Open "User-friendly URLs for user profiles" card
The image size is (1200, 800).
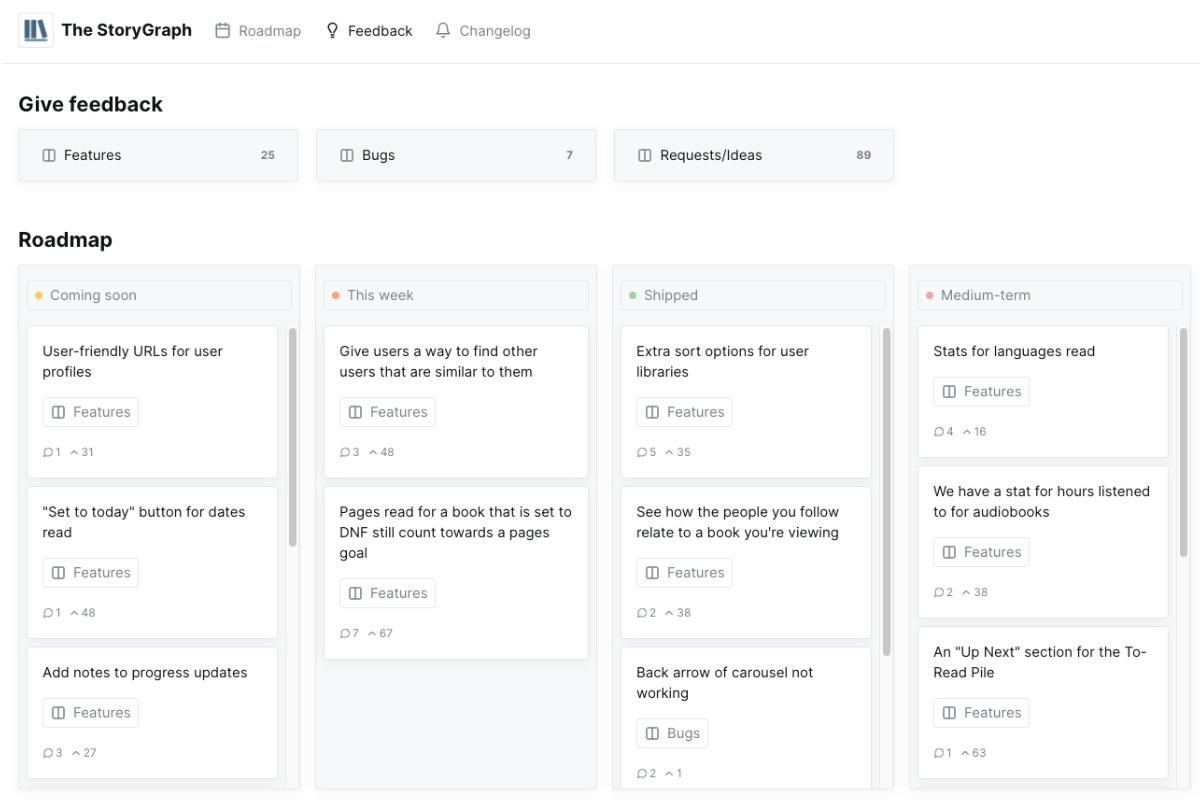pyautogui.click(x=152, y=402)
